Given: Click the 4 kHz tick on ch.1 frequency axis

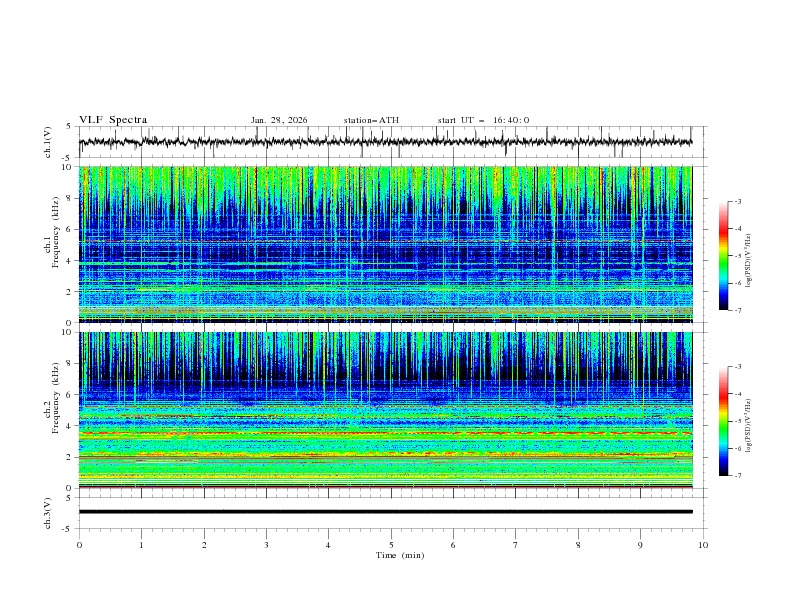Looking at the screenshot, I should coord(71,261).
